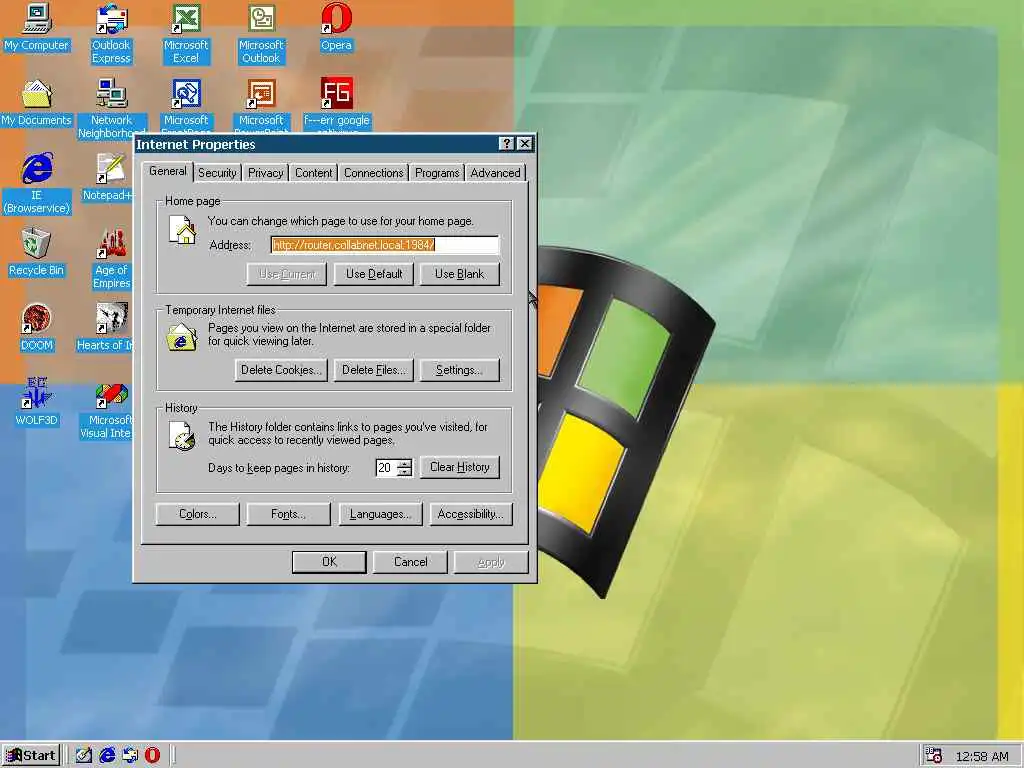Switch to the Privacy tab
Image resolution: width=1024 pixels, height=768 pixels.
pyautogui.click(x=265, y=173)
